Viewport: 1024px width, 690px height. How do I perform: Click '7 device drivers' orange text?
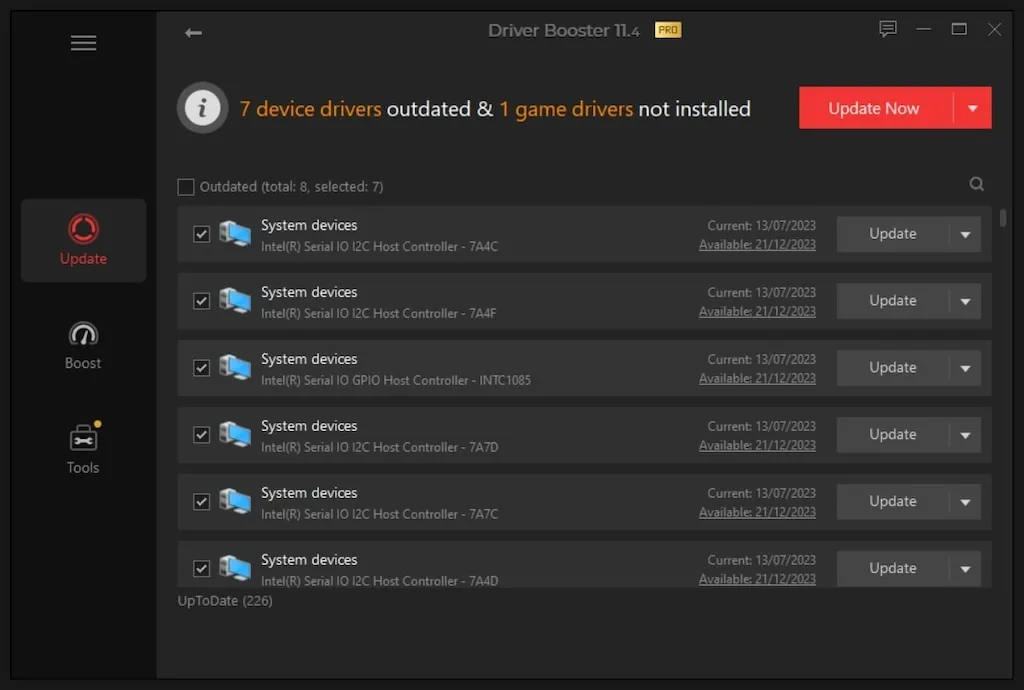point(310,109)
